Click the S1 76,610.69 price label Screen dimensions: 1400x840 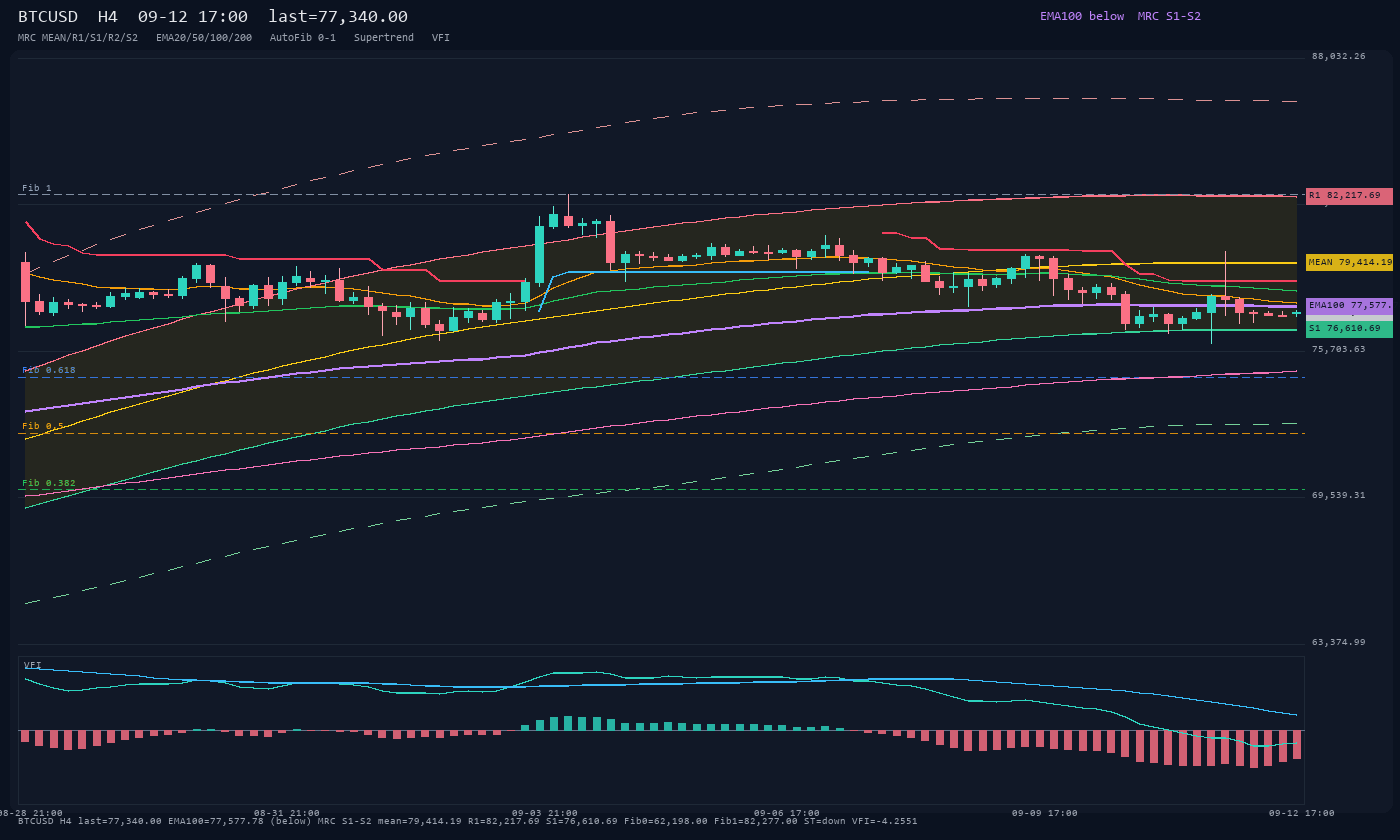pos(1349,329)
